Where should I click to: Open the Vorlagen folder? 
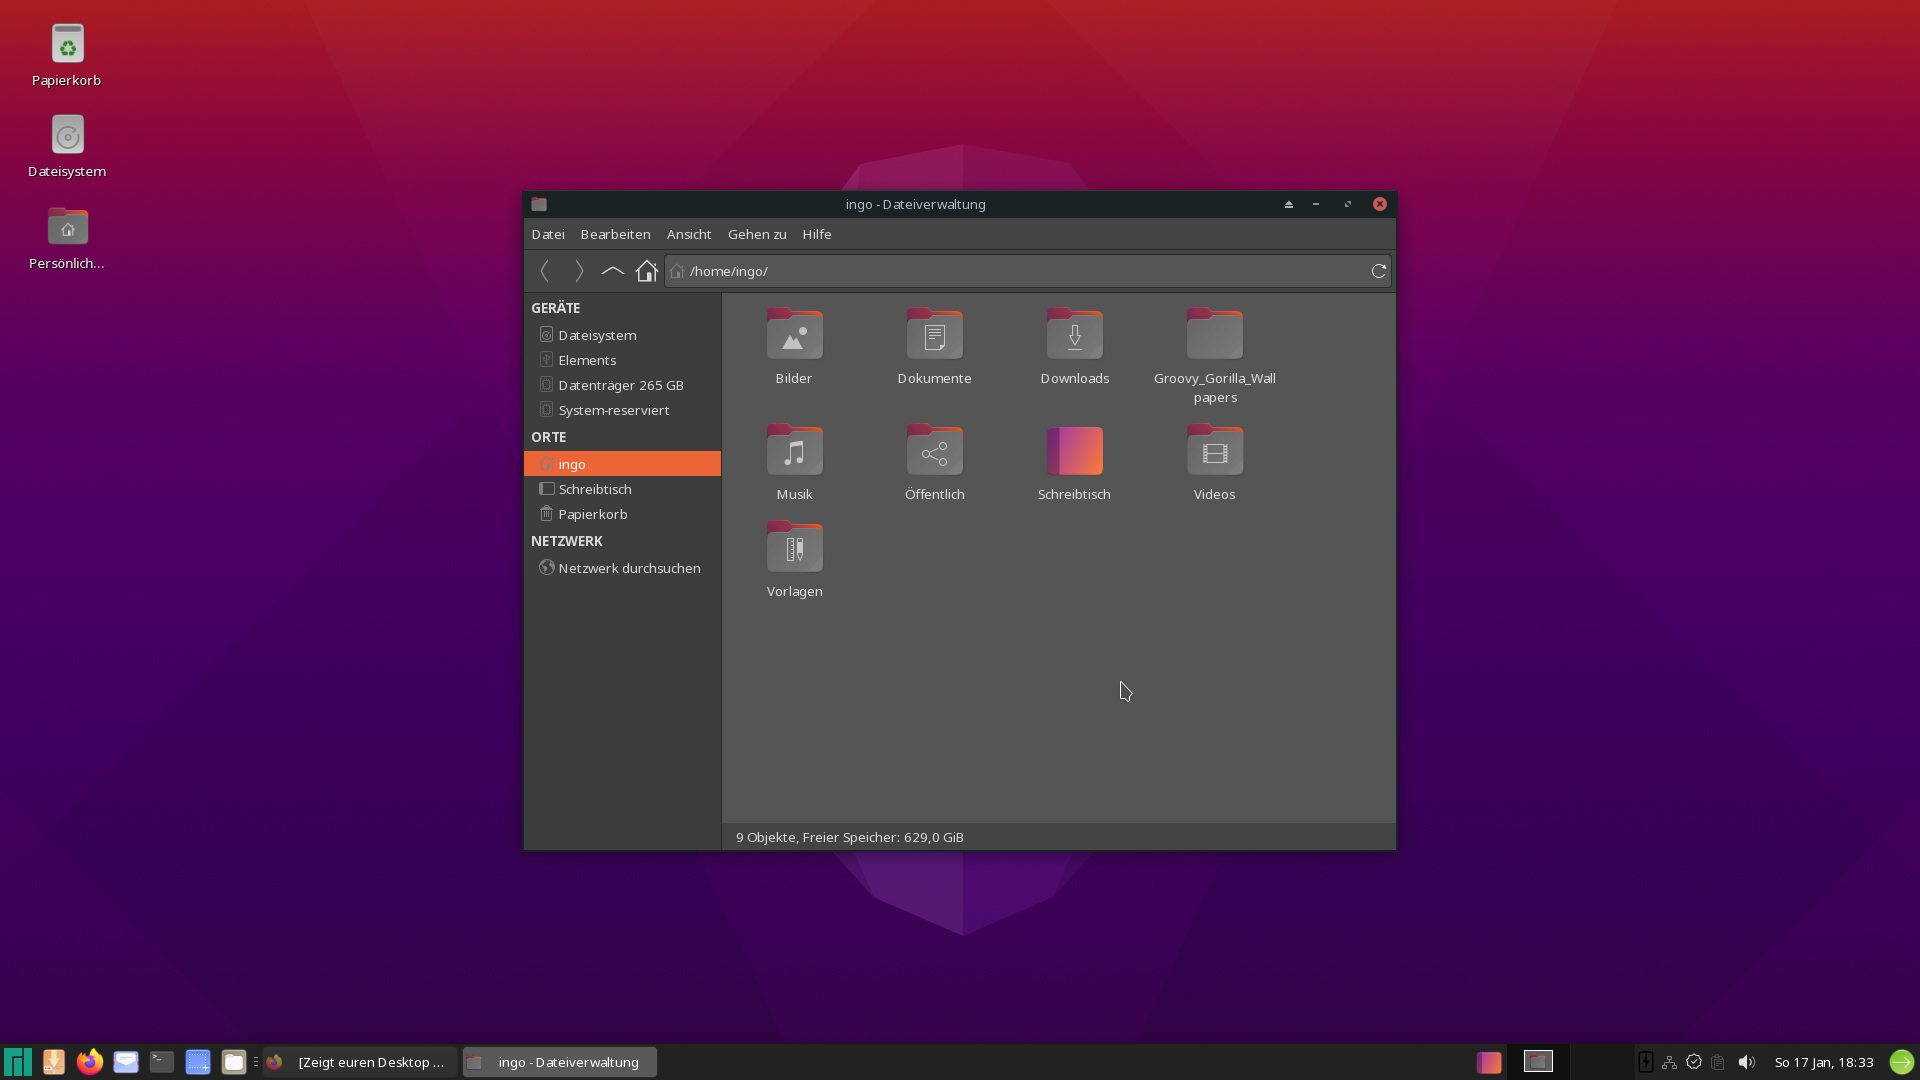794,559
